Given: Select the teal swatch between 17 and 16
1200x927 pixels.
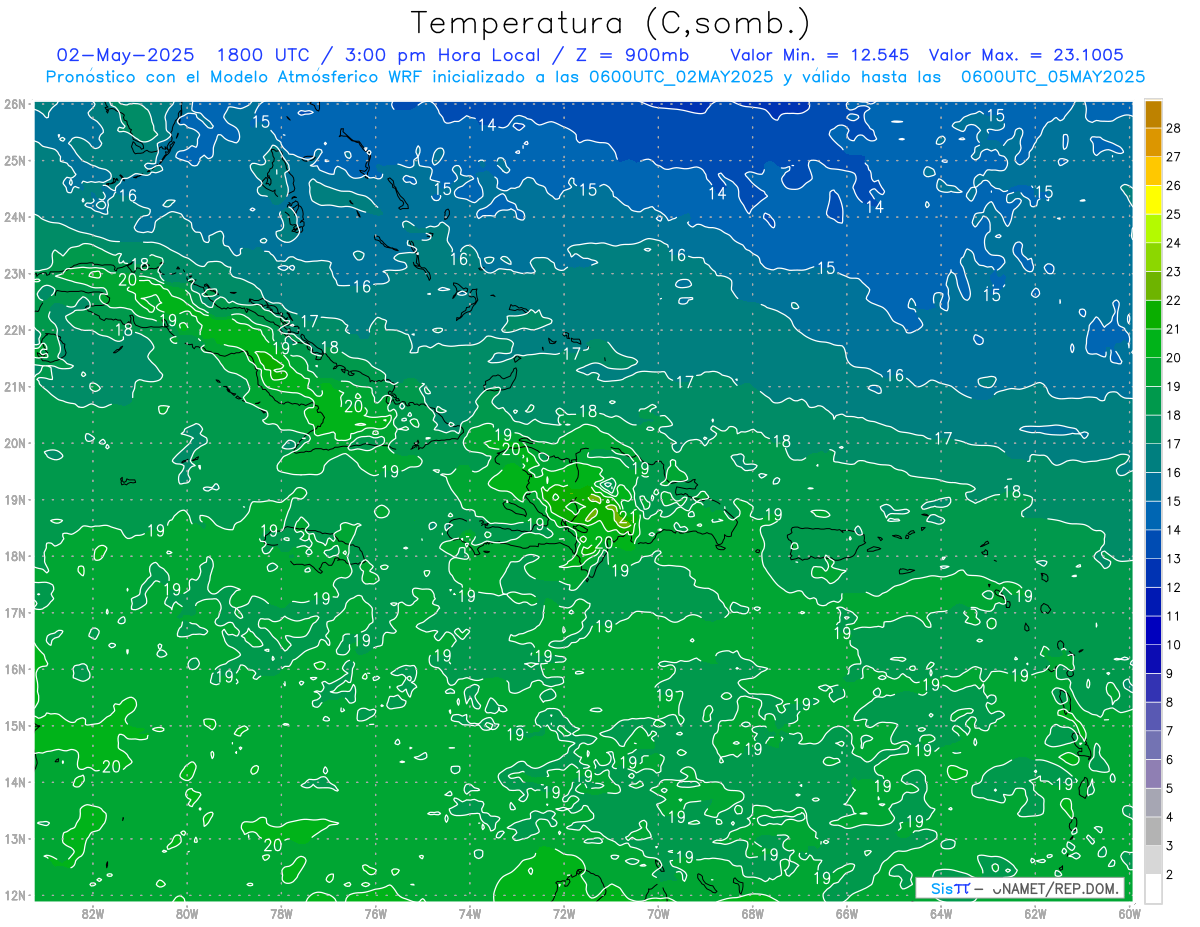Looking at the screenshot, I should pos(1153,458).
